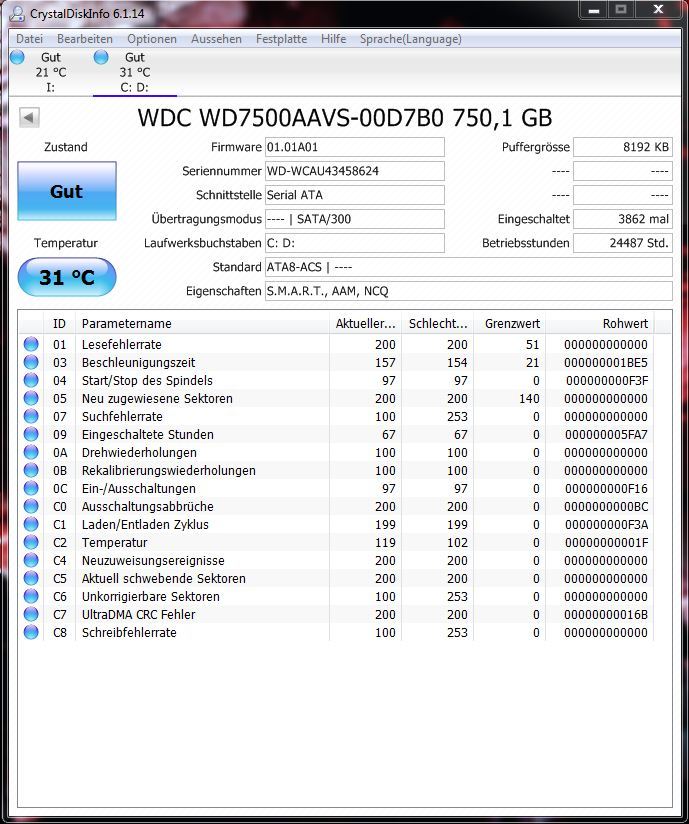
Task: Click status orb of Beschleunigungszeit row
Action: tap(31, 362)
